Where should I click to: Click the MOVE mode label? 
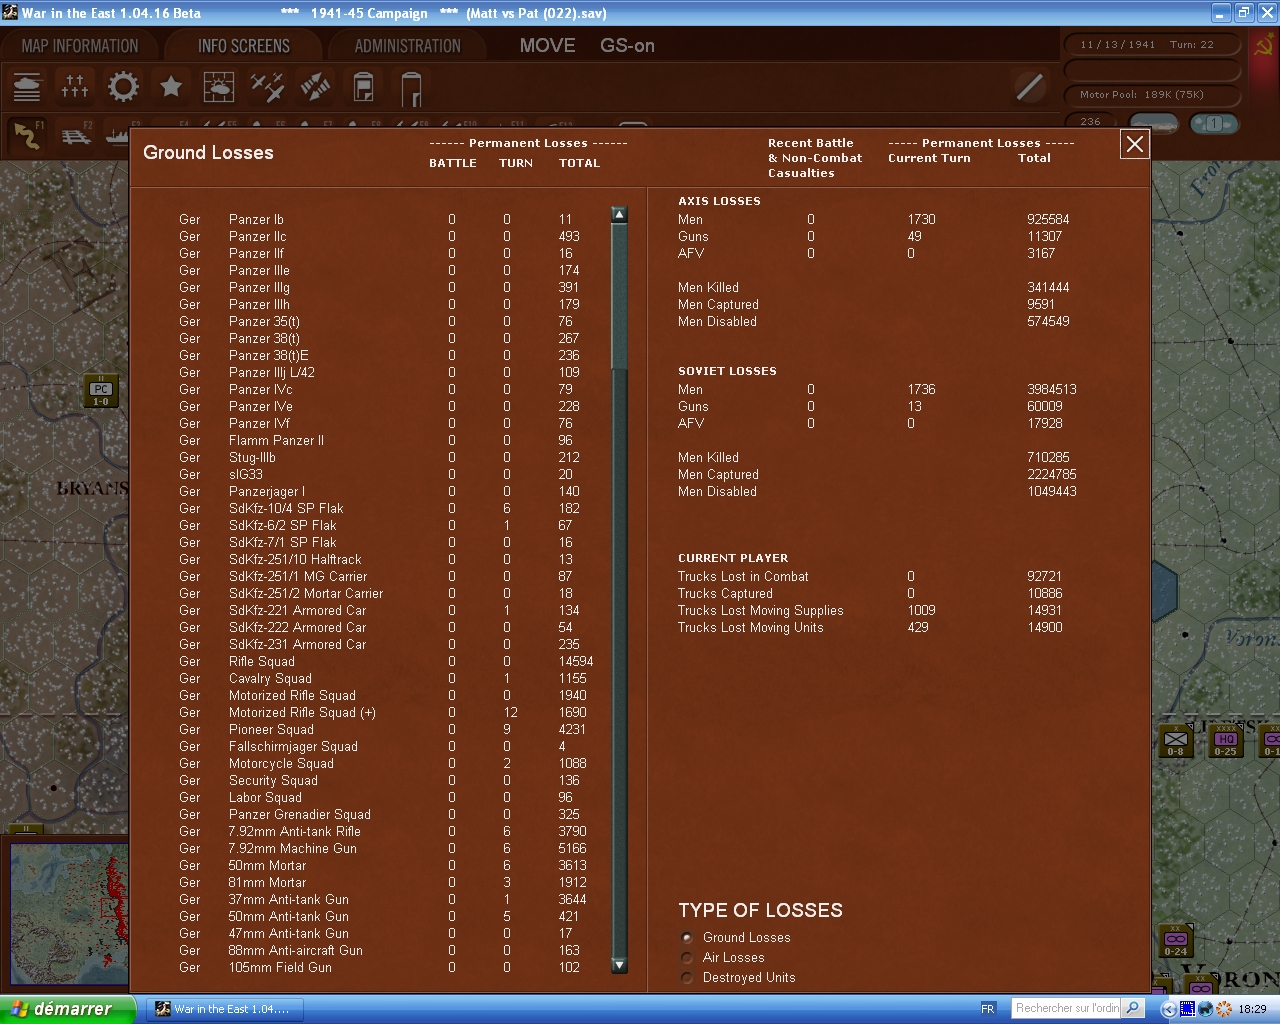tap(547, 46)
